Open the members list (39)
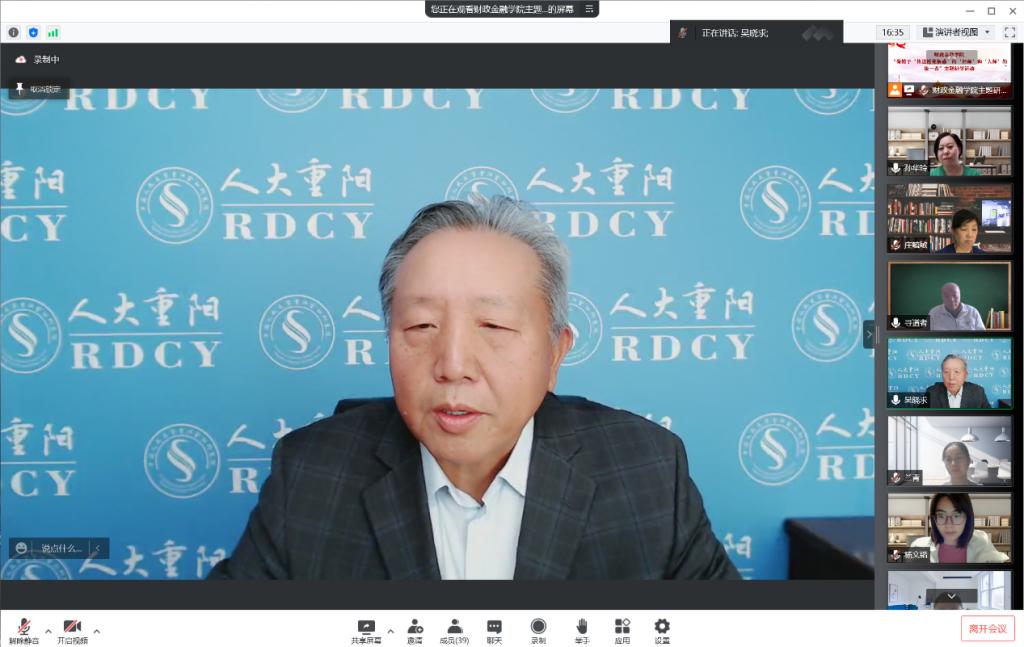Screen dimensions: 1024x647 tap(454, 629)
